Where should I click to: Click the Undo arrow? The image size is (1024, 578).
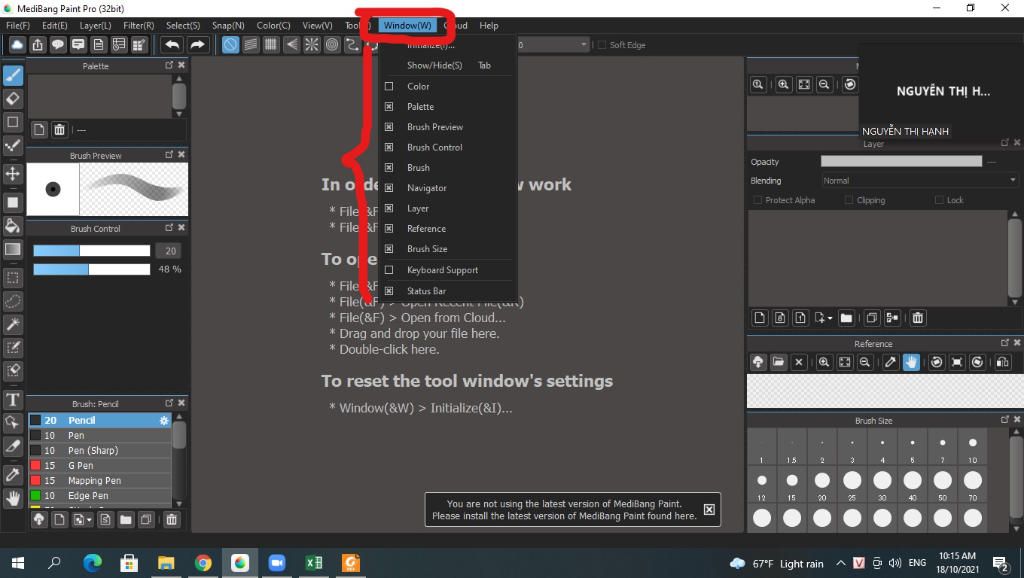click(172, 44)
